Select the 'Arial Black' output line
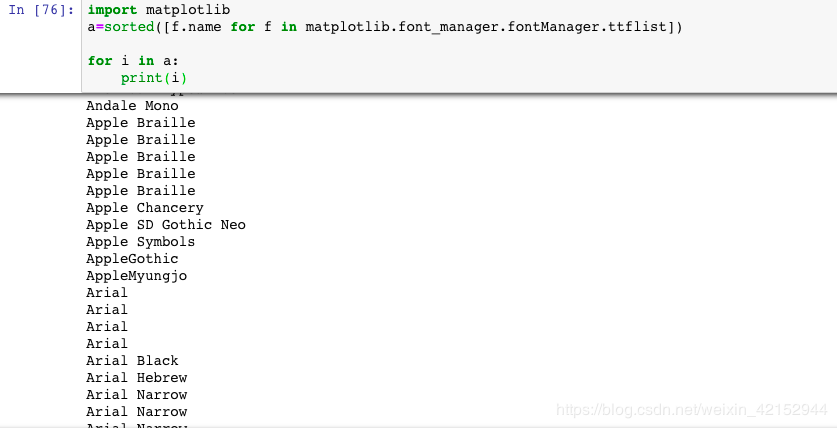Screen dimensions: 837x428 (132, 361)
